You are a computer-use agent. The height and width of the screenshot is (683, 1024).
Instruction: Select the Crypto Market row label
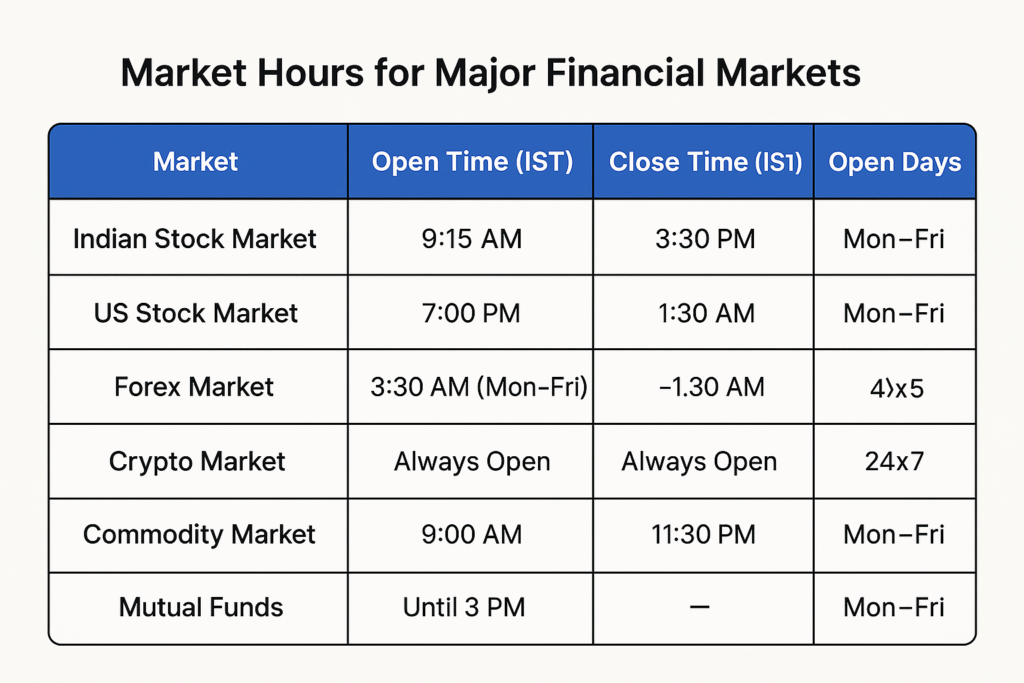[197, 462]
